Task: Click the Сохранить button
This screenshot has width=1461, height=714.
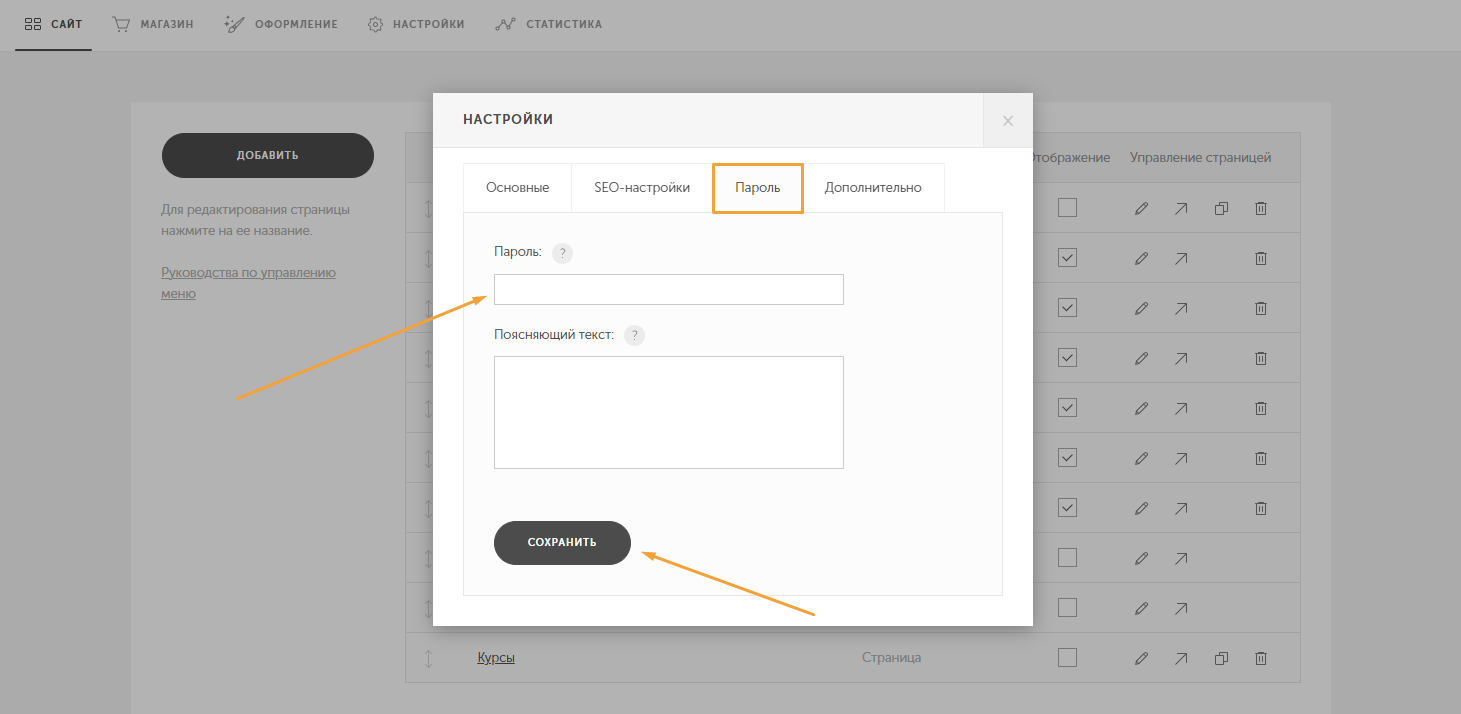Action: (x=562, y=542)
